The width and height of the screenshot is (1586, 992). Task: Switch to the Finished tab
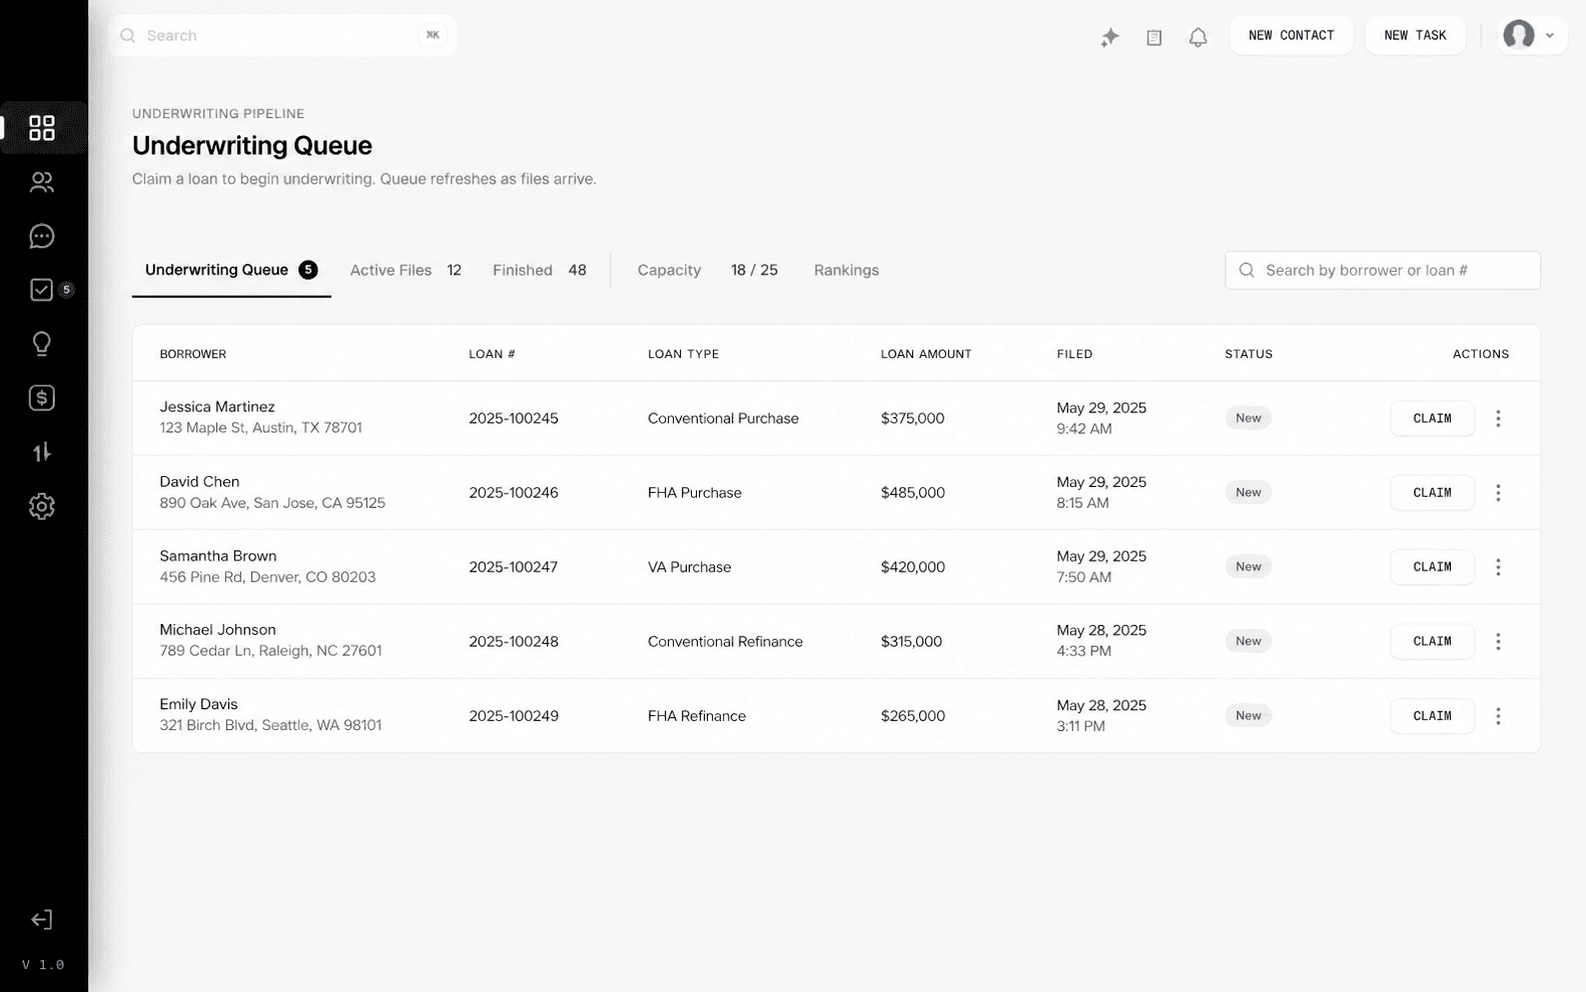(x=539, y=270)
